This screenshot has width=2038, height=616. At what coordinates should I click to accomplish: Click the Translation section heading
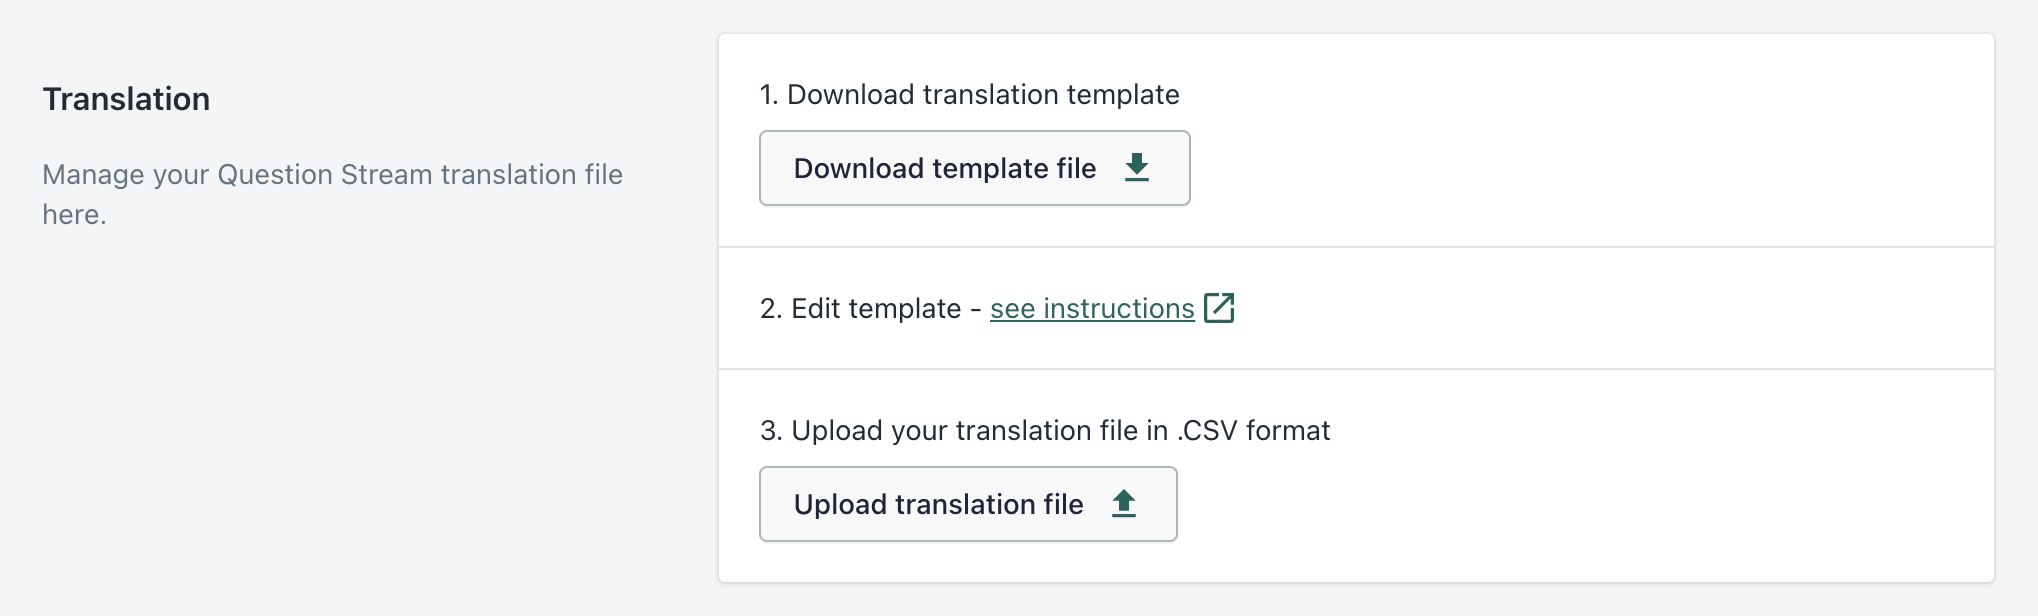coord(126,98)
